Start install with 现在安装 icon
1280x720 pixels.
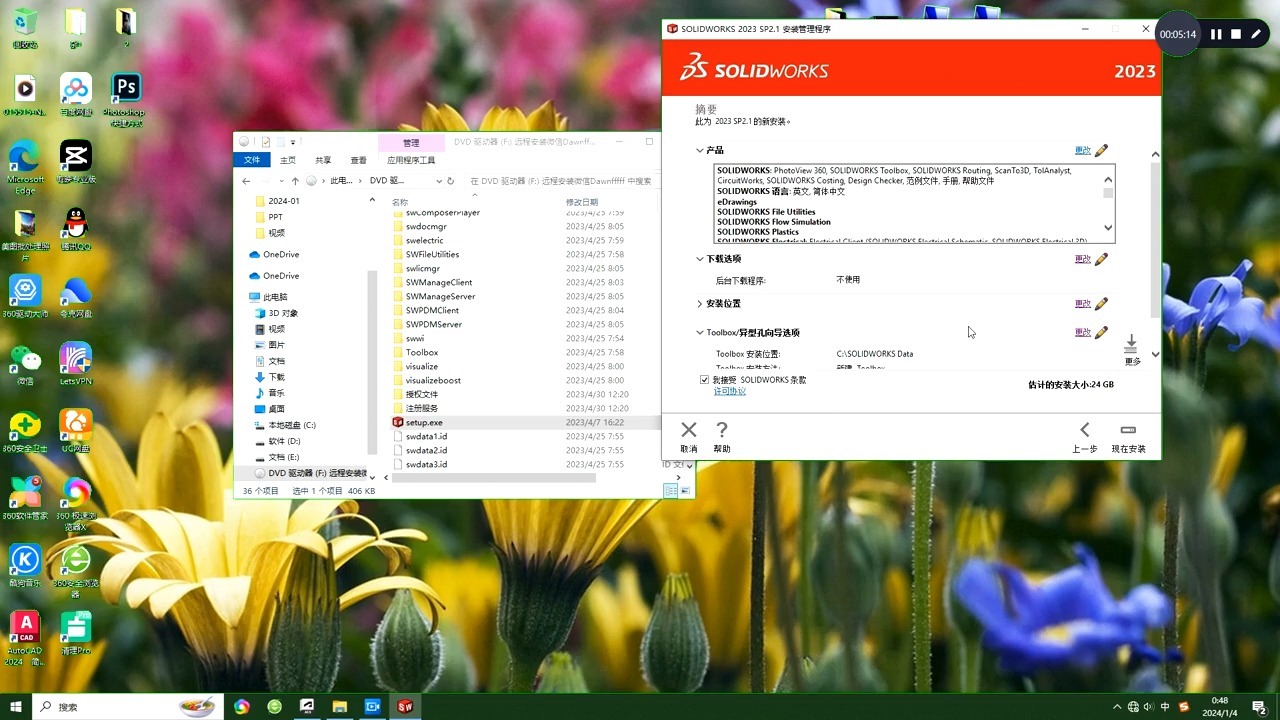tap(1128, 430)
